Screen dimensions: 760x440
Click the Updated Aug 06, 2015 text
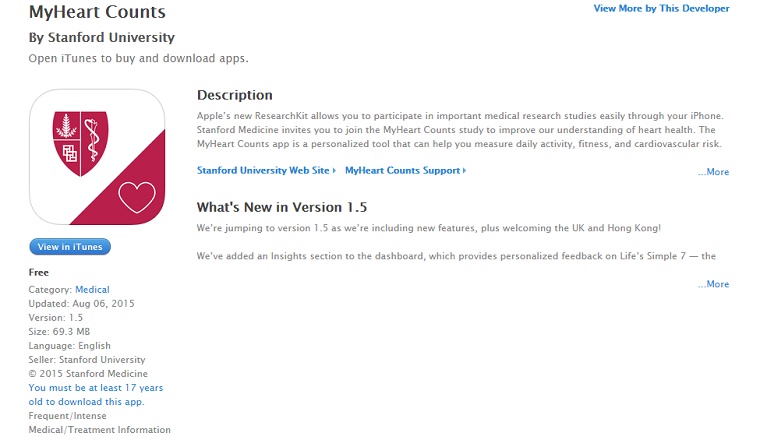[81, 304]
